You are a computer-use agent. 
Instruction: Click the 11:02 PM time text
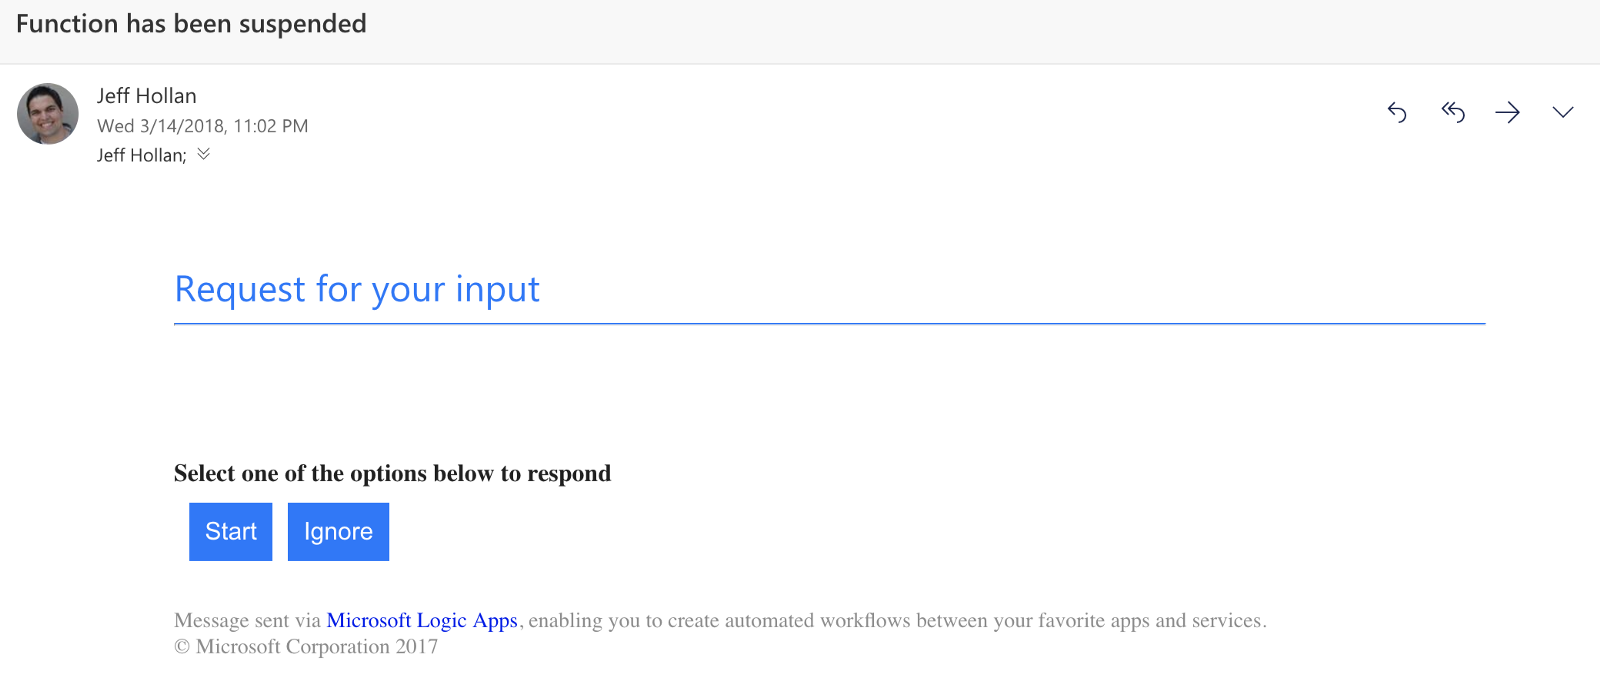tap(271, 126)
